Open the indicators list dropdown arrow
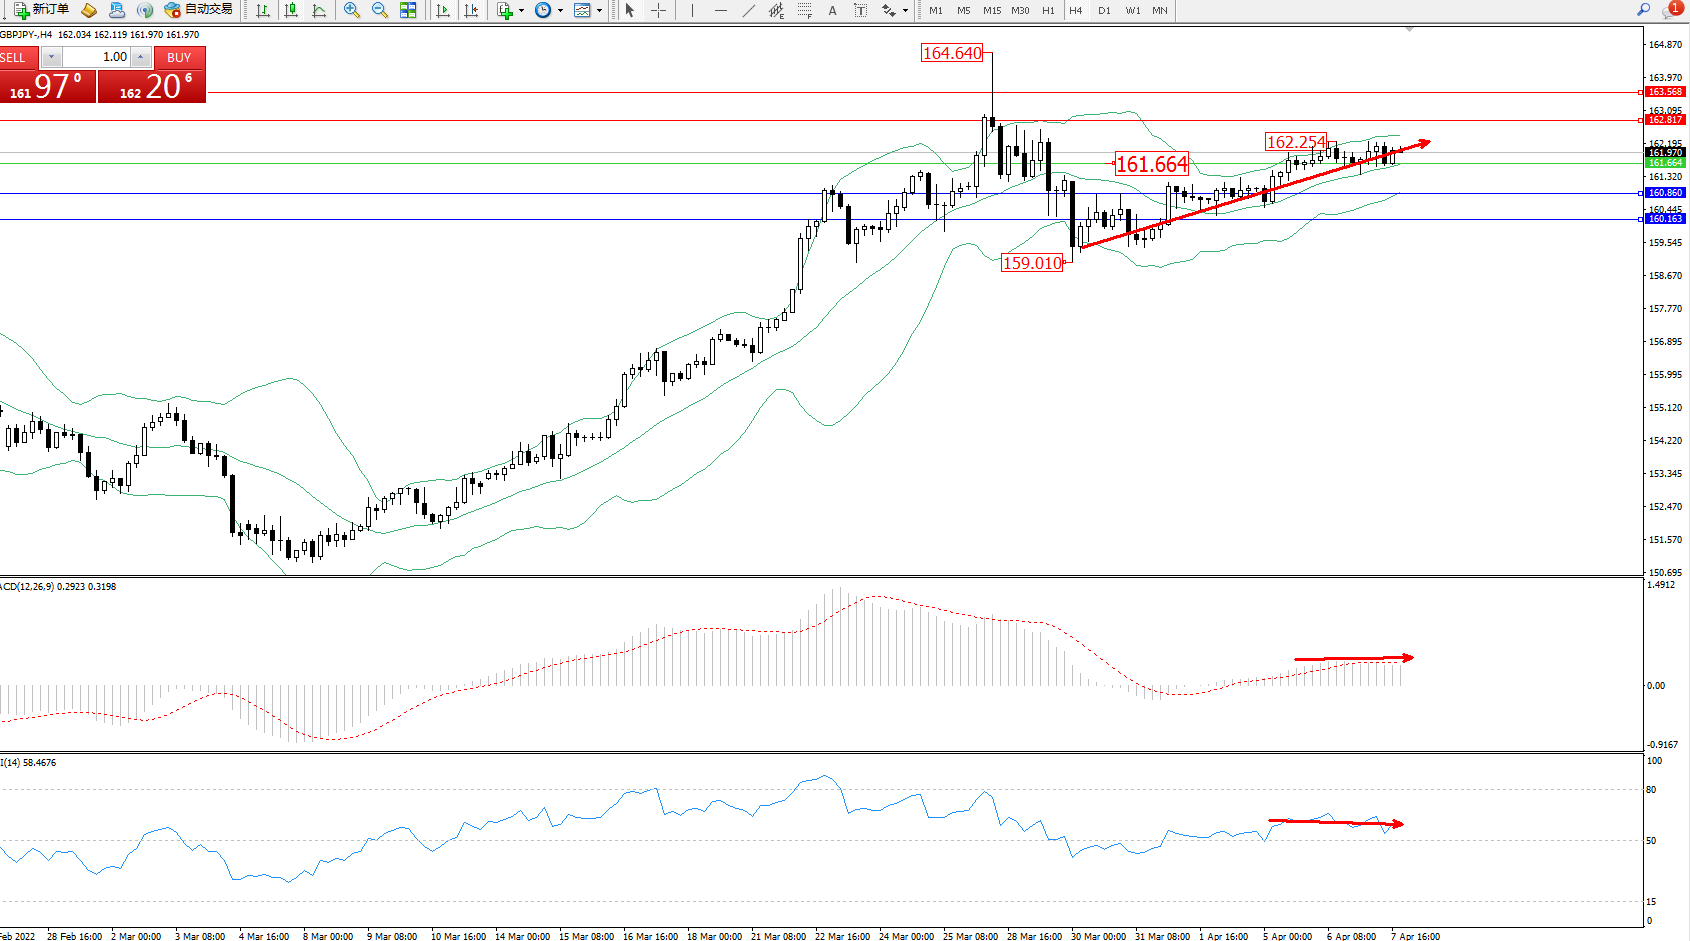The height and width of the screenshot is (941, 1690). [521, 11]
